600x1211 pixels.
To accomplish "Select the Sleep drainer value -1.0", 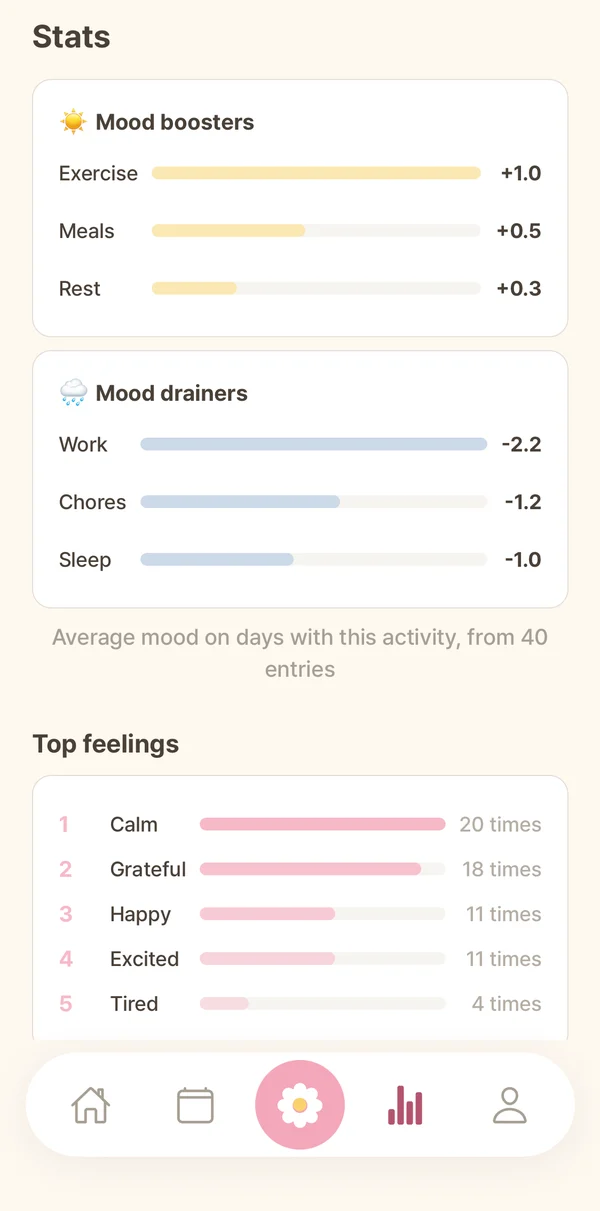I will [x=523, y=560].
